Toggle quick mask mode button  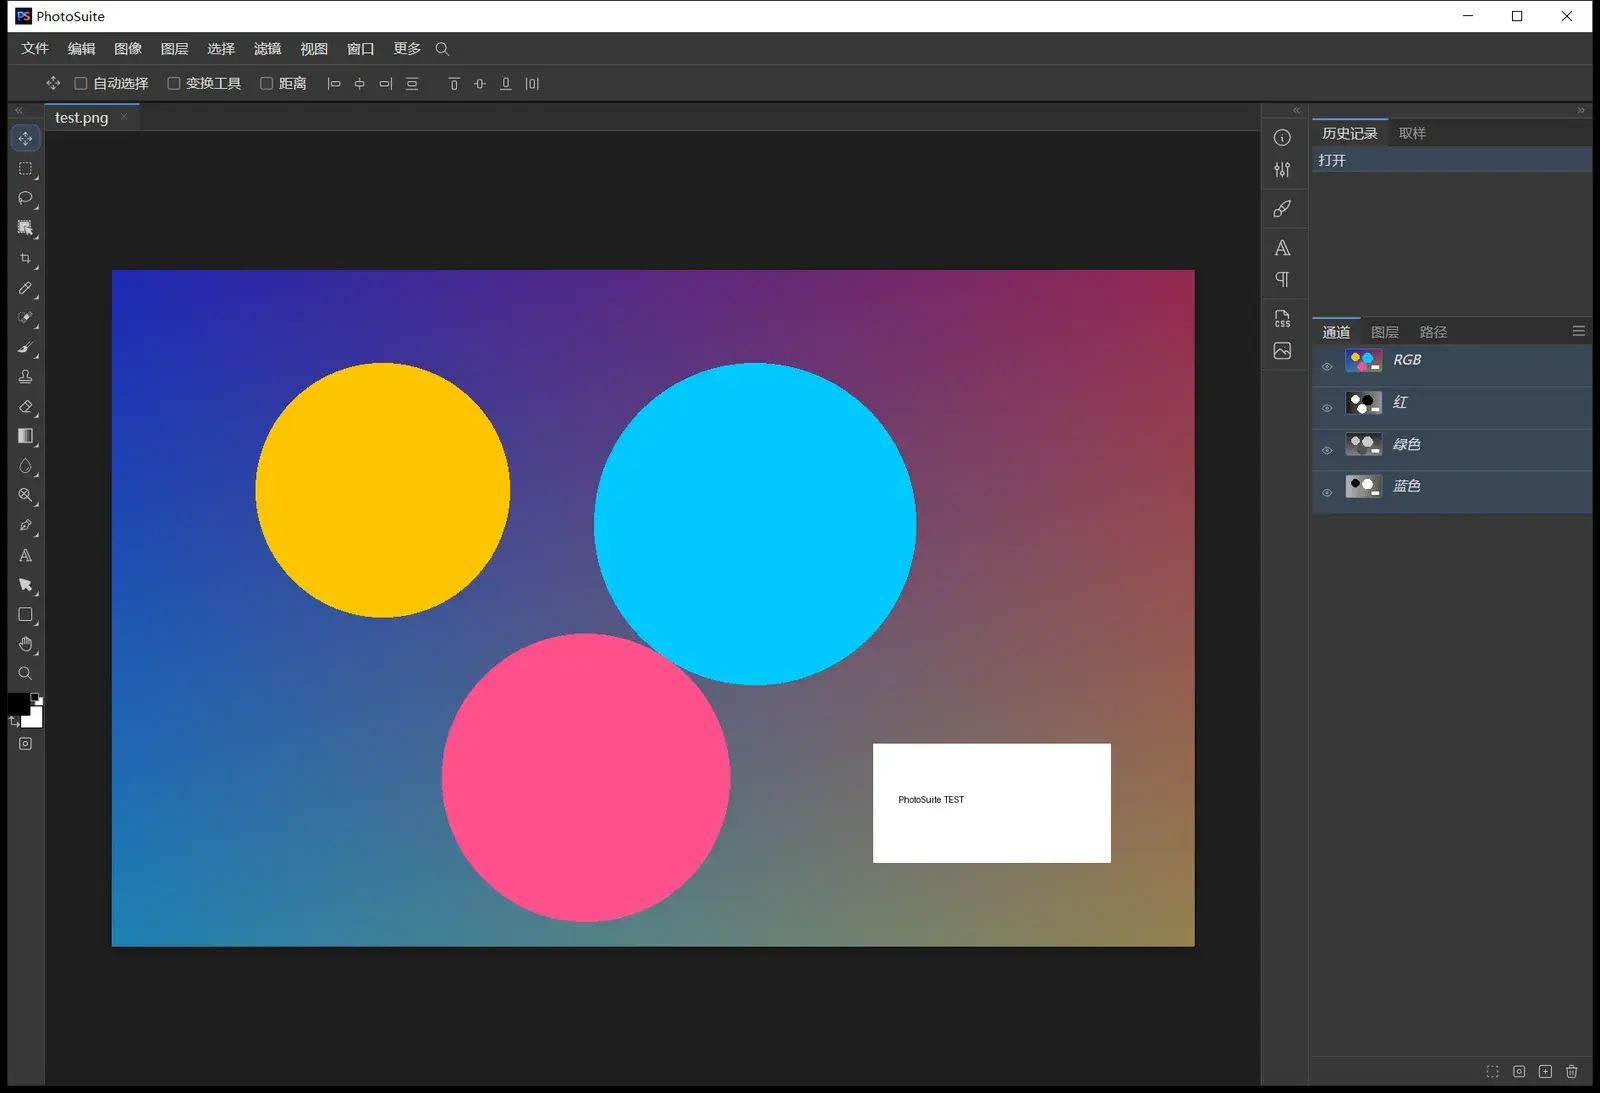click(x=26, y=744)
